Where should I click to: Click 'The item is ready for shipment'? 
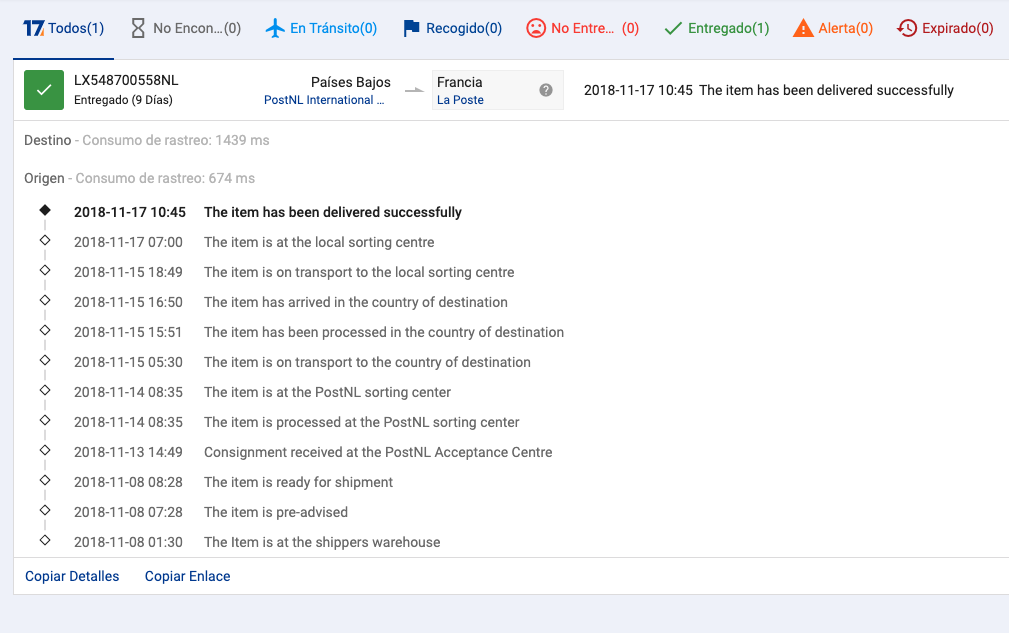pyautogui.click(x=299, y=482)
